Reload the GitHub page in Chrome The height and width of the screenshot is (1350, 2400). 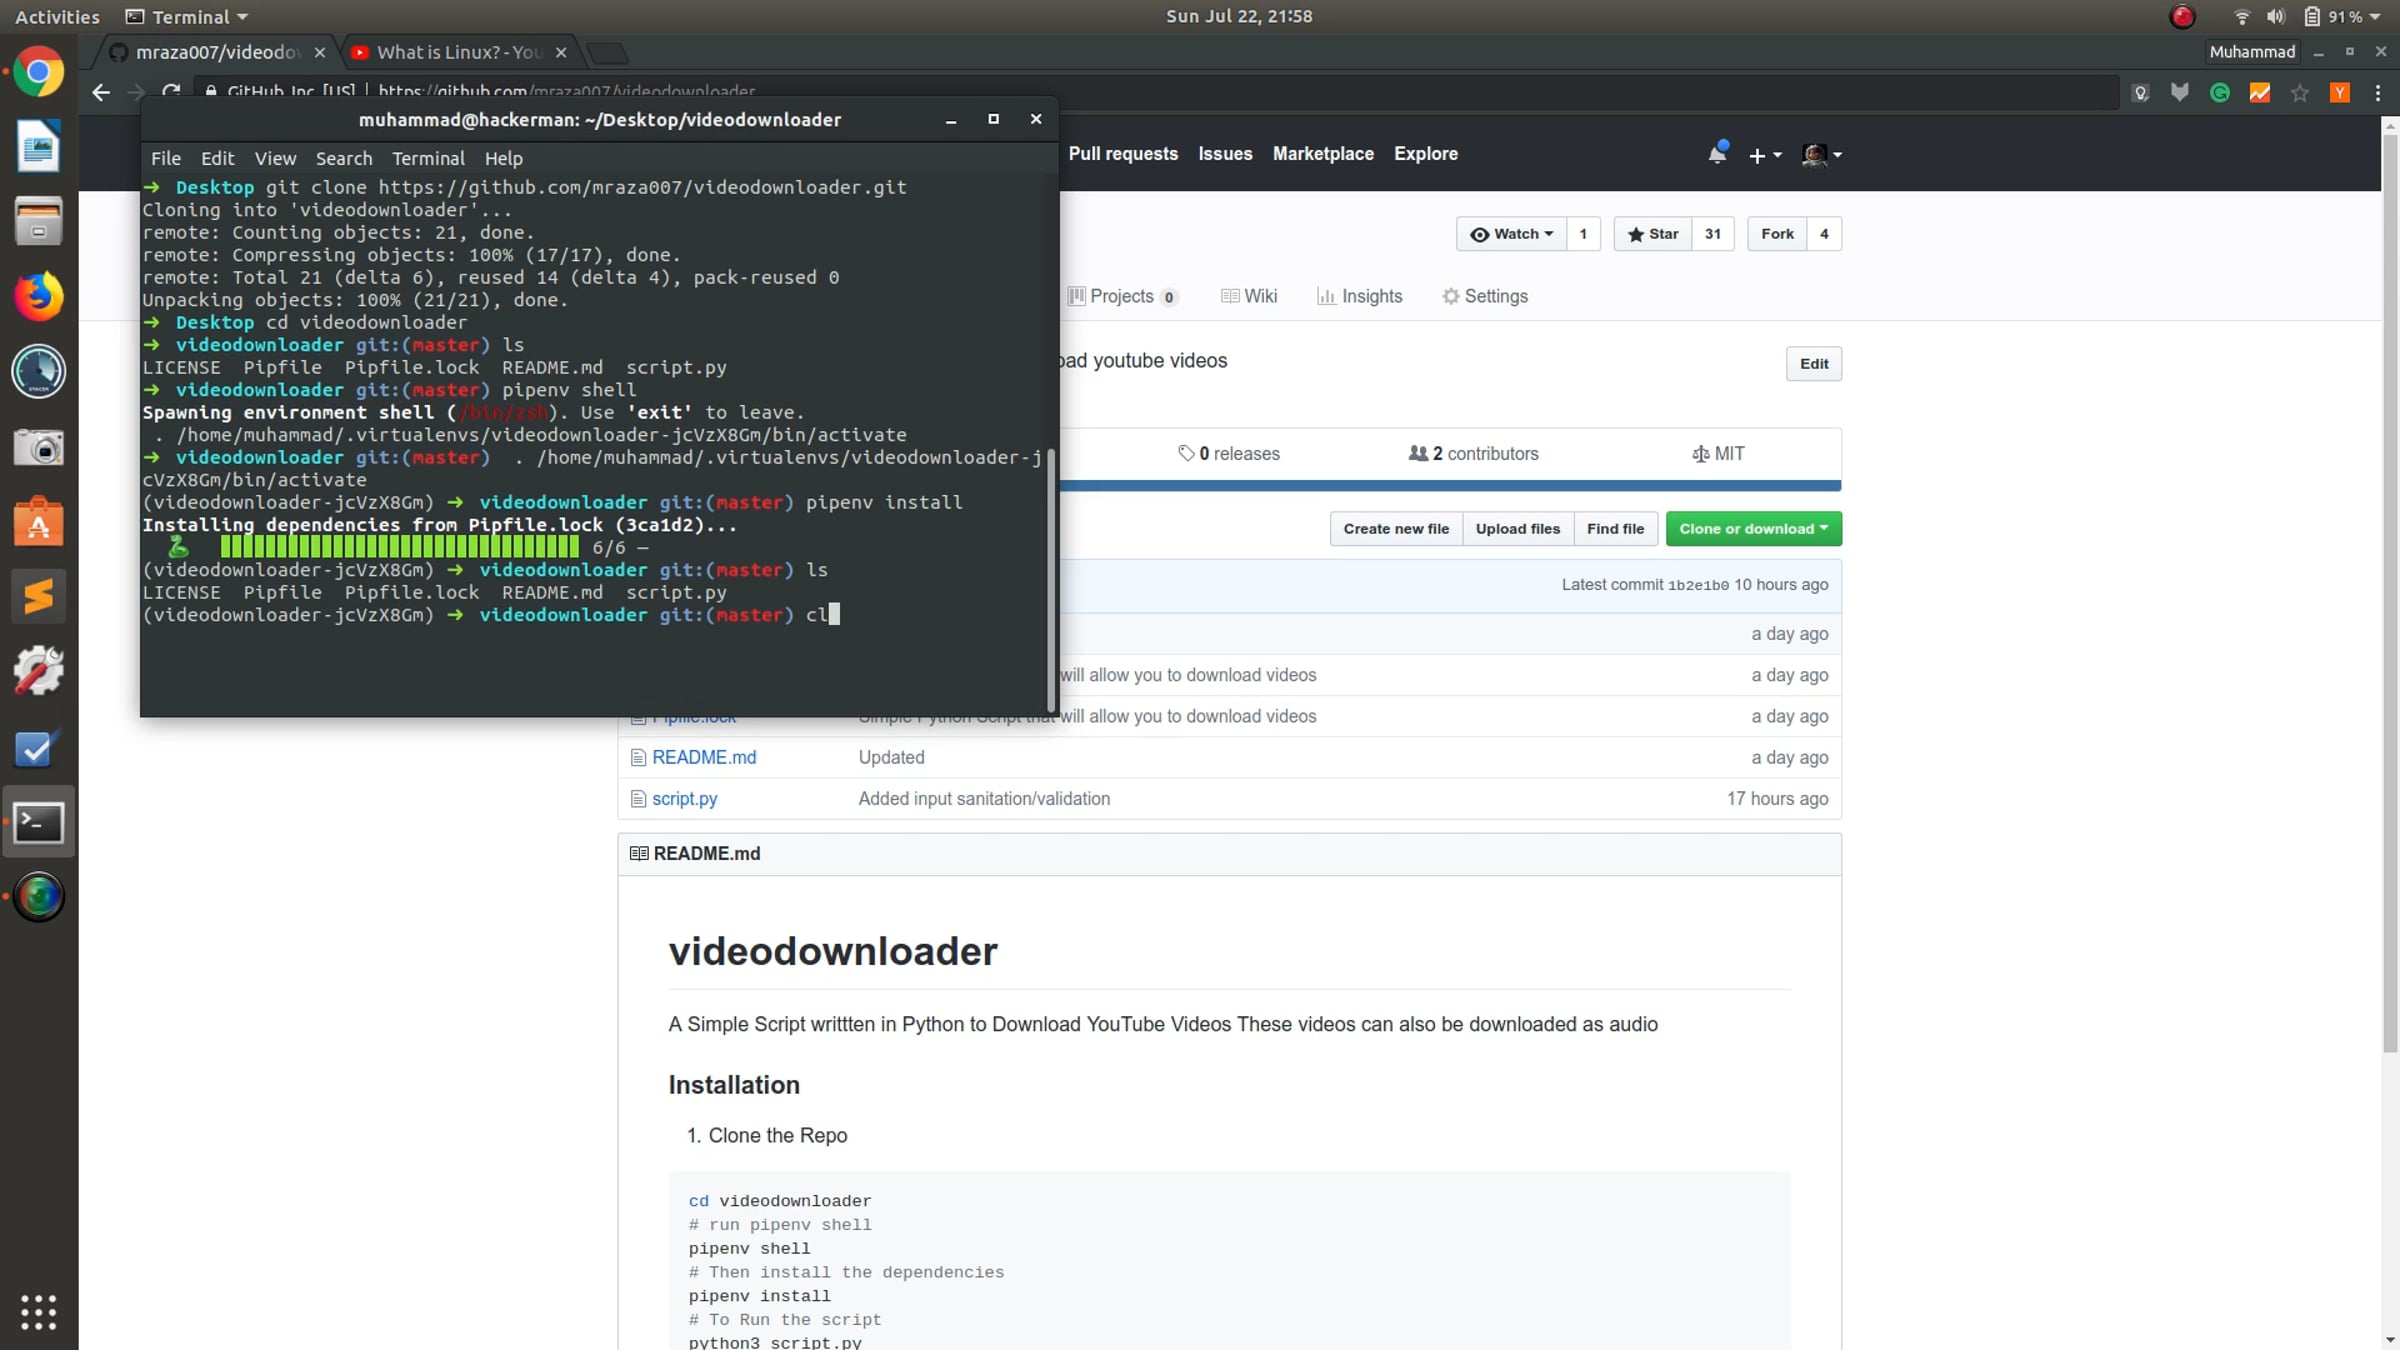point(171,91)
